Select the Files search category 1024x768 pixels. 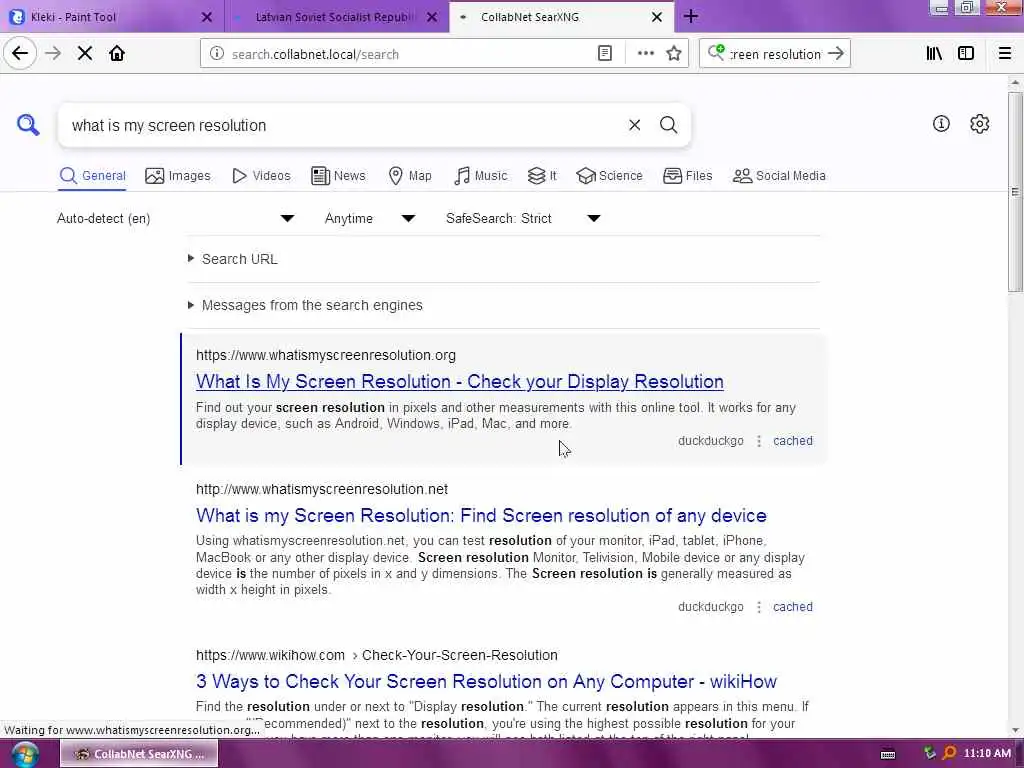[687, 176]
